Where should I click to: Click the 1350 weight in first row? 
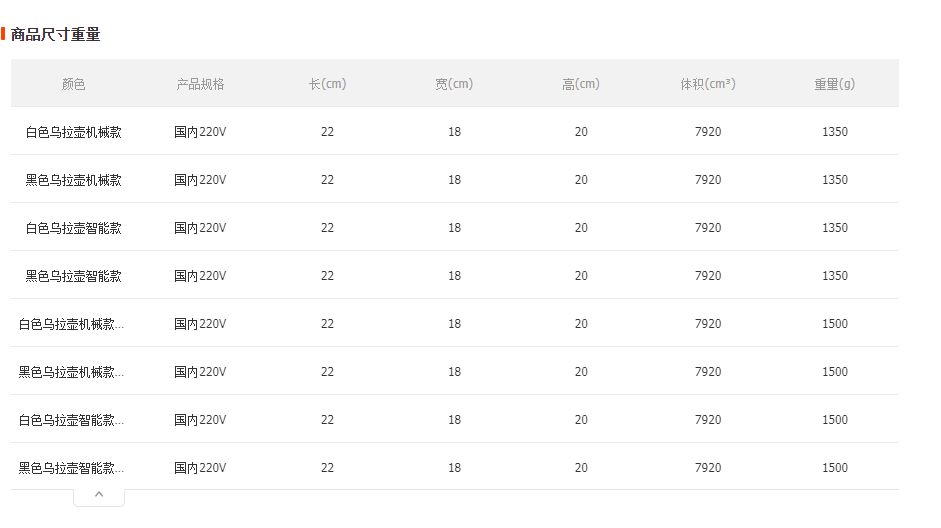(x=835, y=132)
